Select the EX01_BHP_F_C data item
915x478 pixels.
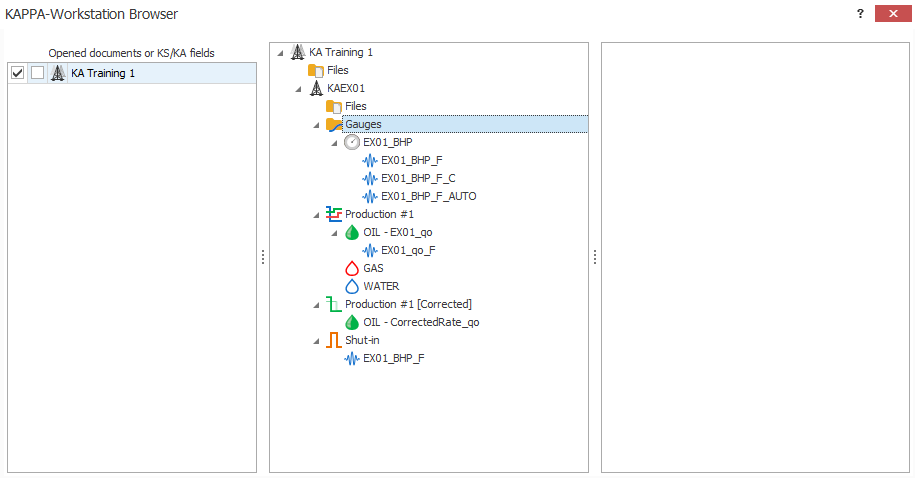(x=418, y=178)
